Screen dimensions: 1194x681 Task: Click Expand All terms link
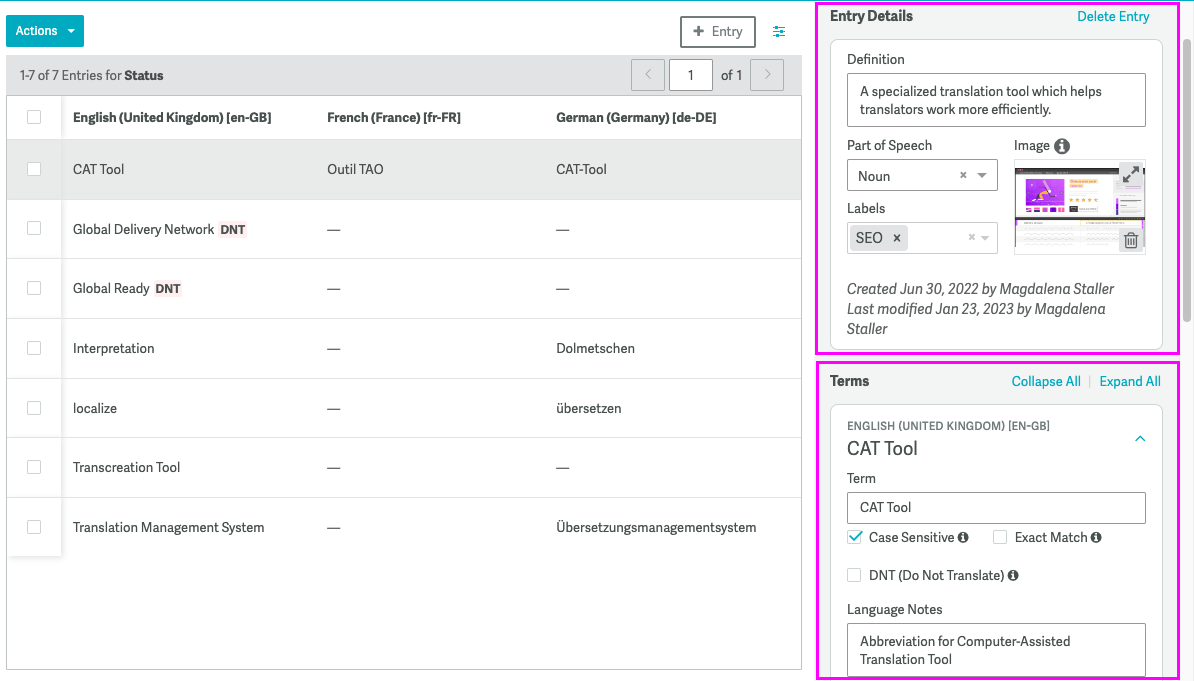[1130, 382]
